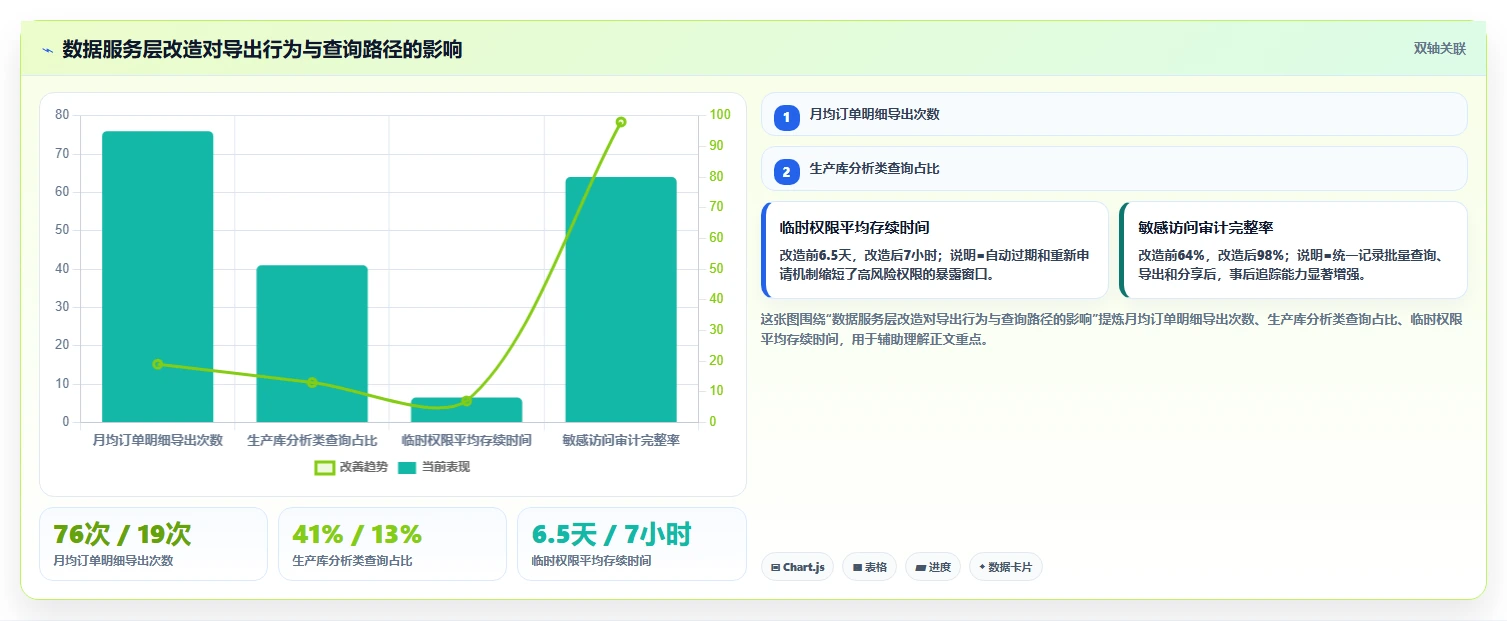Click the icon in the 进度 tag
The width and height of the screenshot is (1507, 621).
click(x=920, y=568)
